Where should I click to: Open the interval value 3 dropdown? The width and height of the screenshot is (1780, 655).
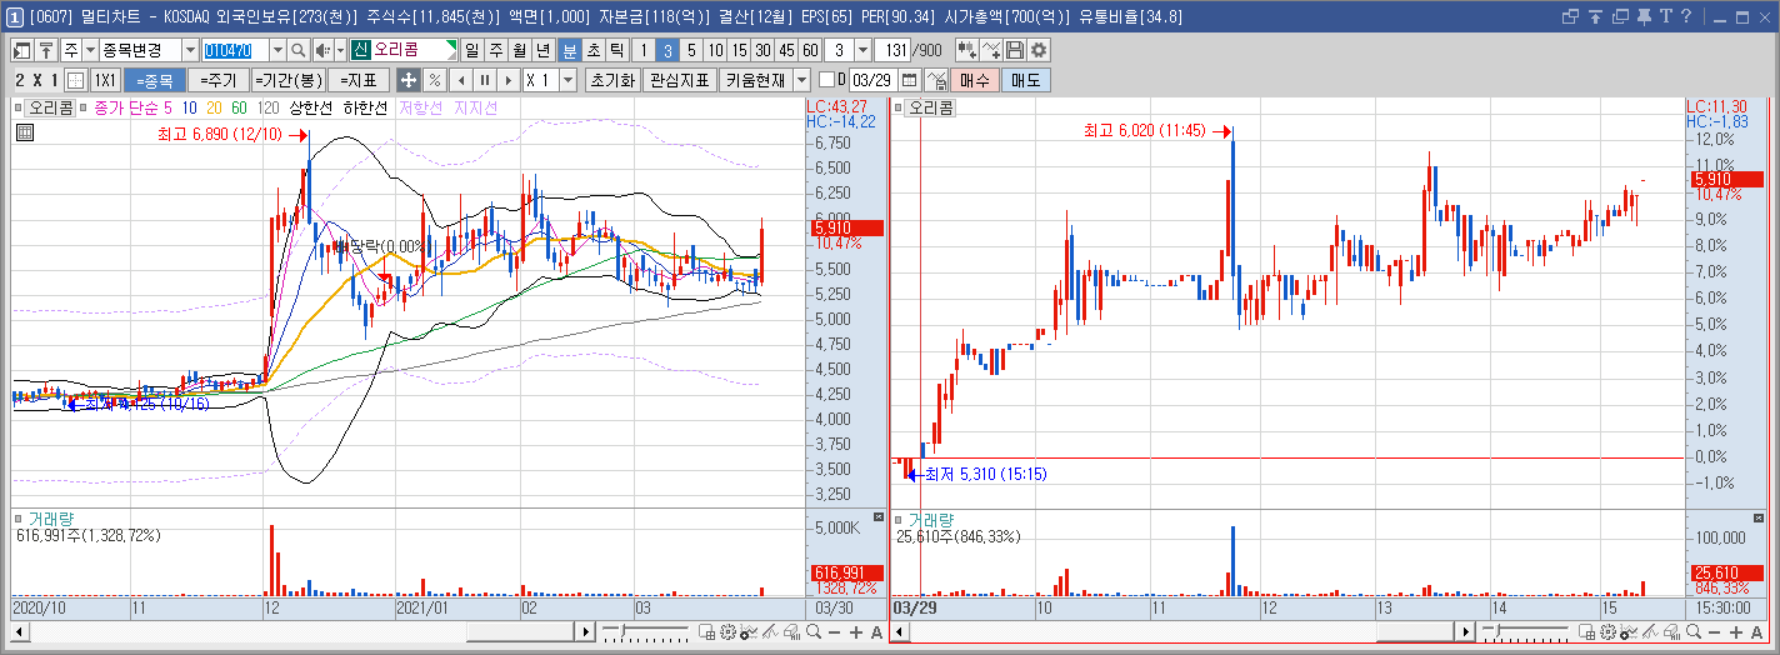863,50
